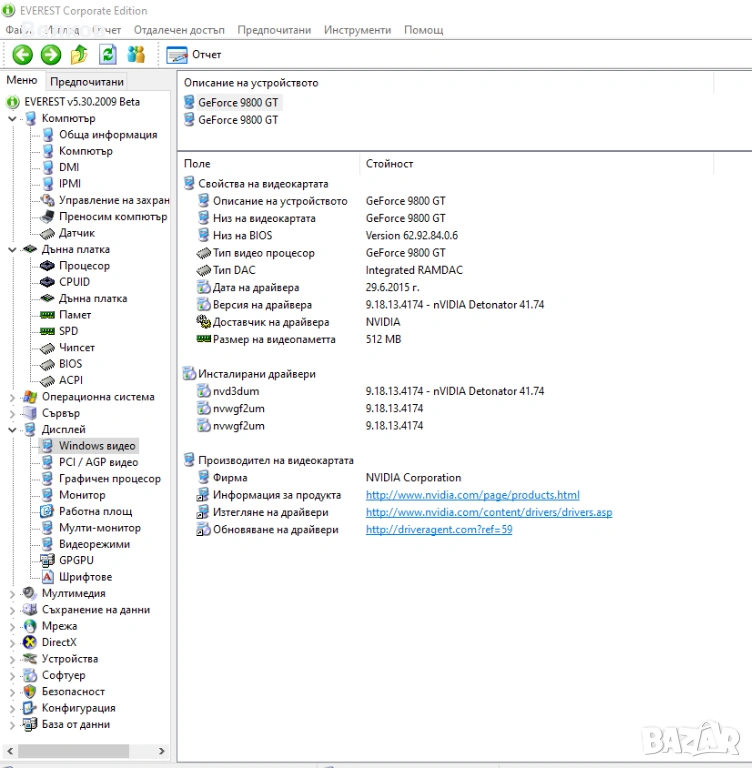Expand the DirectX tree node
This screenshot has width=752, height=768.
(x=13, y=643)
